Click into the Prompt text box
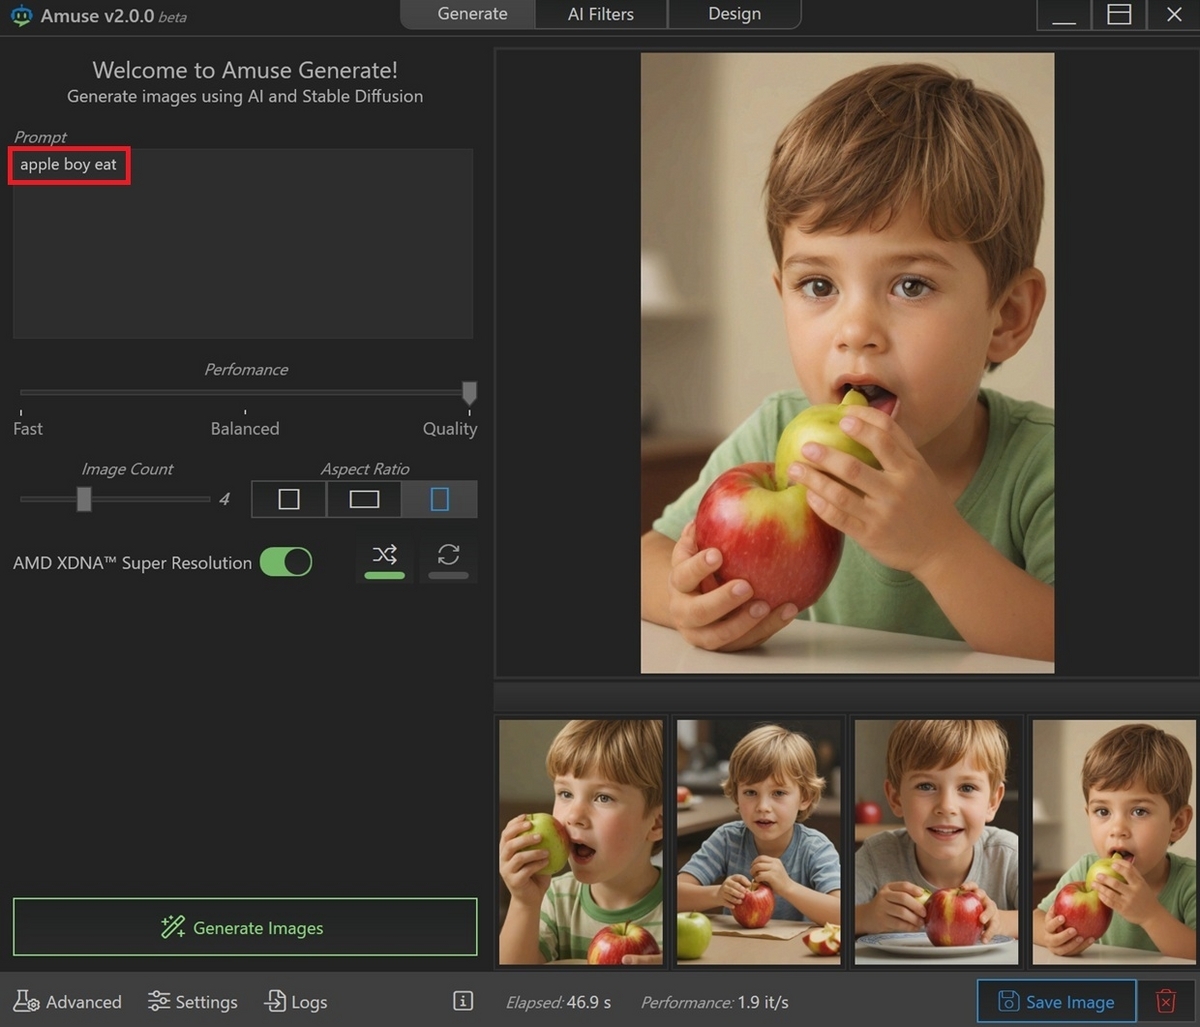Screen dimensions: 1200x1027 click(243, 244)
